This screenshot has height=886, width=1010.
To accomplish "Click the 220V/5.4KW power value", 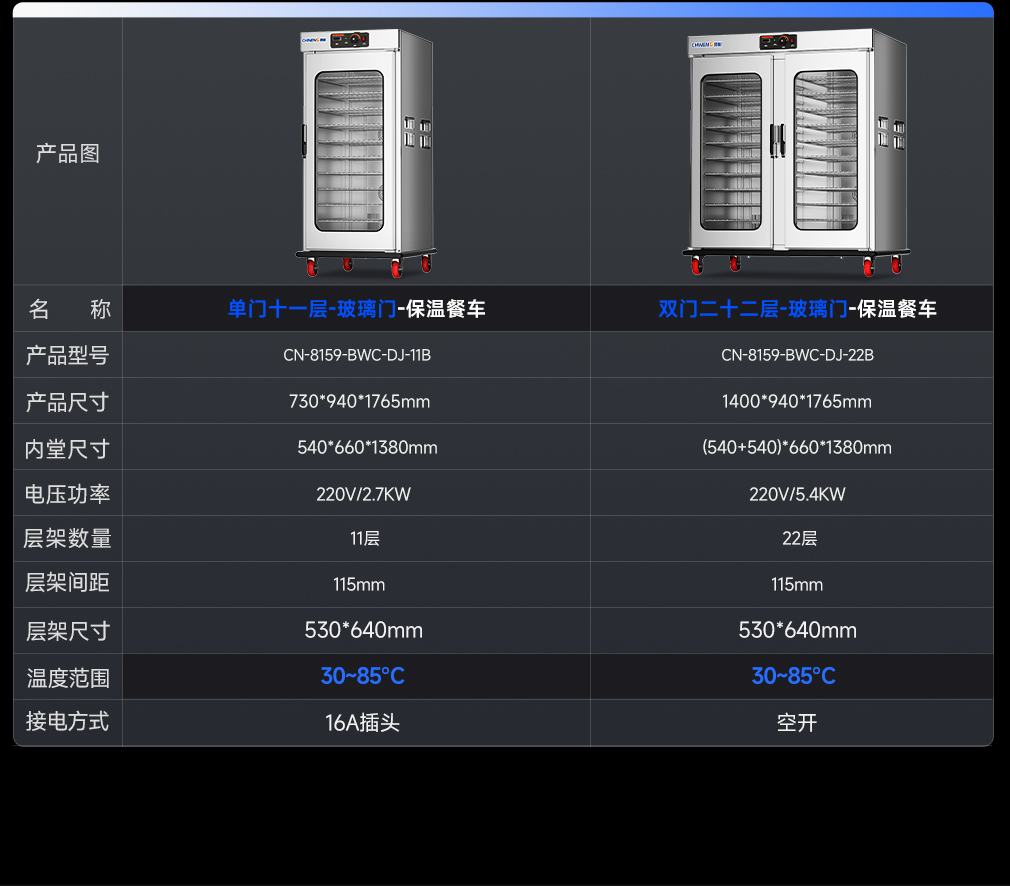I will (x=797, y=494).
